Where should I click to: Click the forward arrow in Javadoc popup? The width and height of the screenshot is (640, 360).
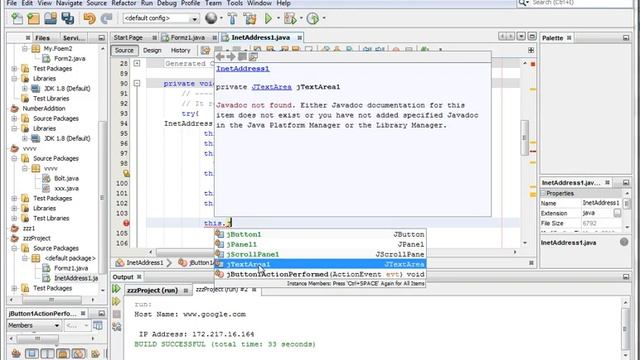[x=231, y=57]
